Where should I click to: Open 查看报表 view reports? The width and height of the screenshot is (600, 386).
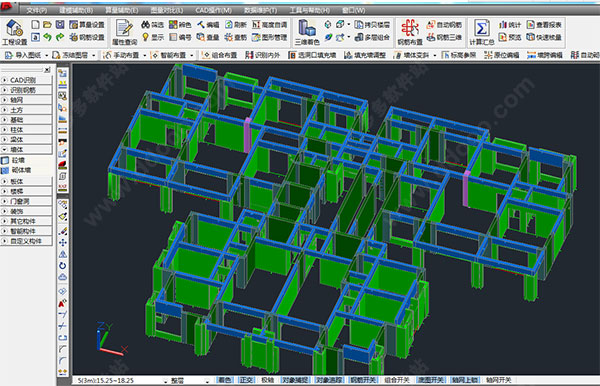pos(544,25)
